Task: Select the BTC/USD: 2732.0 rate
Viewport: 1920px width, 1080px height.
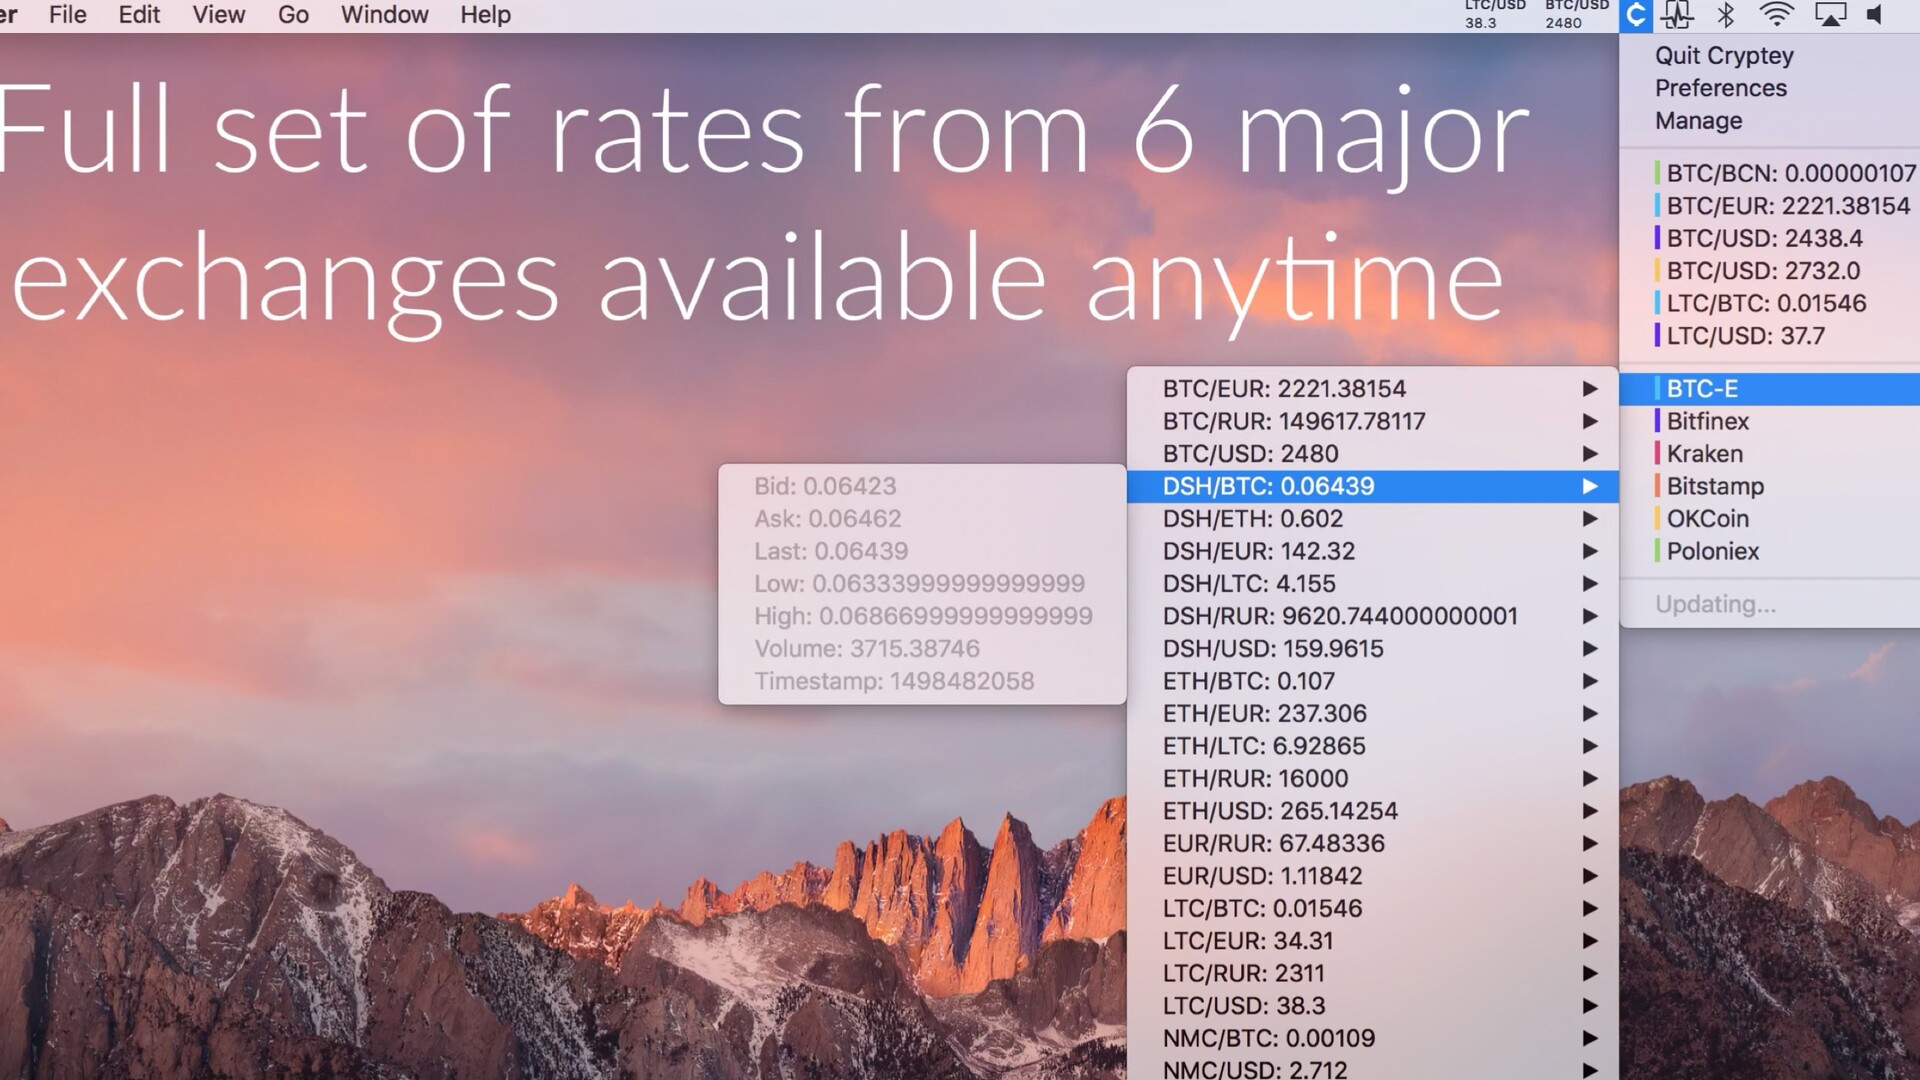Action: (x=1770, y=271)
